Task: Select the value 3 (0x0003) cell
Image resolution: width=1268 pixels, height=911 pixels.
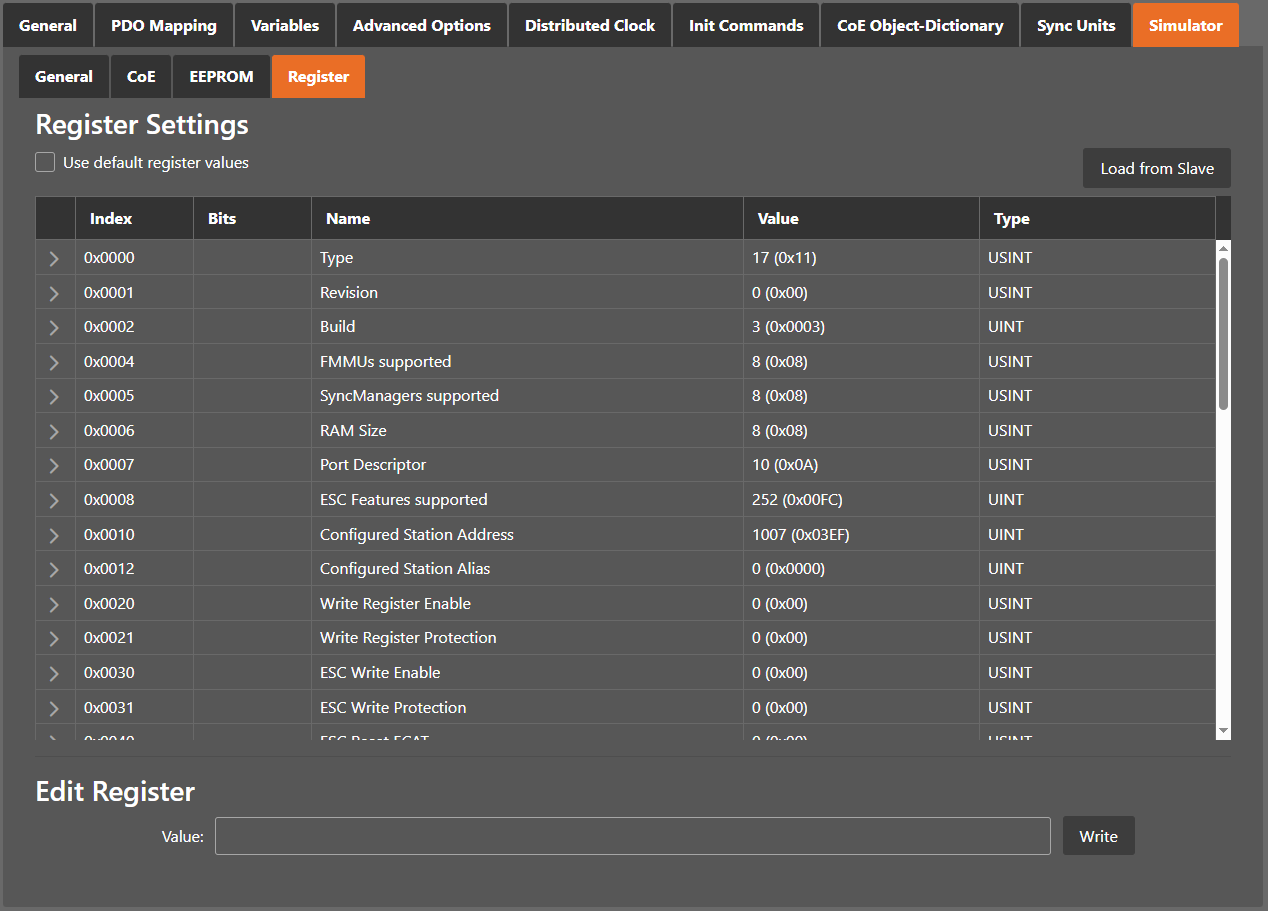Action: point(861,327)
